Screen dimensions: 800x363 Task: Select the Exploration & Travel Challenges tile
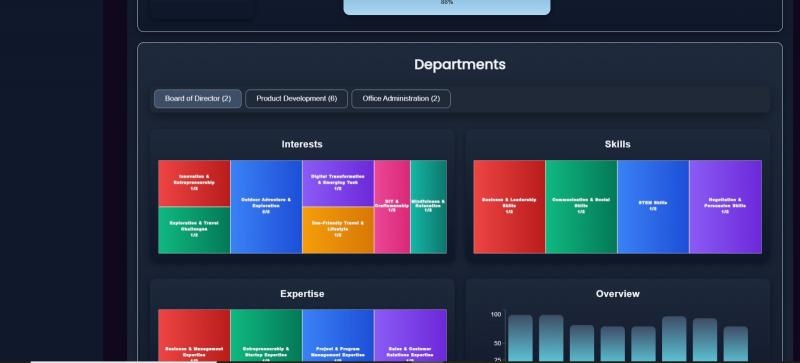point(194,230)
